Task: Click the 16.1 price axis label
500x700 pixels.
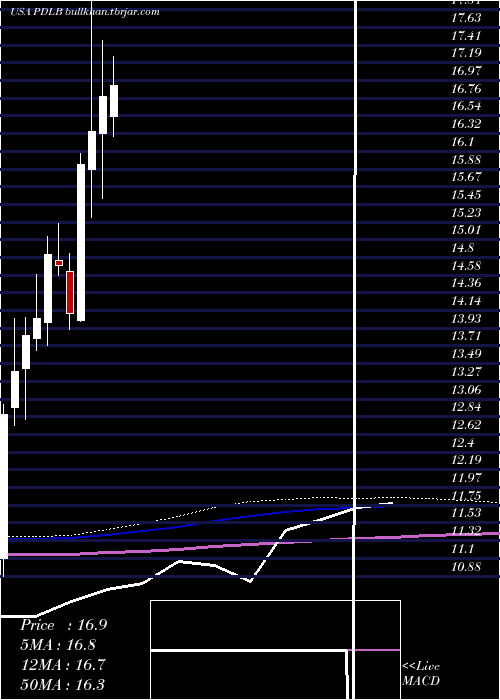Action: pos(462,142)
